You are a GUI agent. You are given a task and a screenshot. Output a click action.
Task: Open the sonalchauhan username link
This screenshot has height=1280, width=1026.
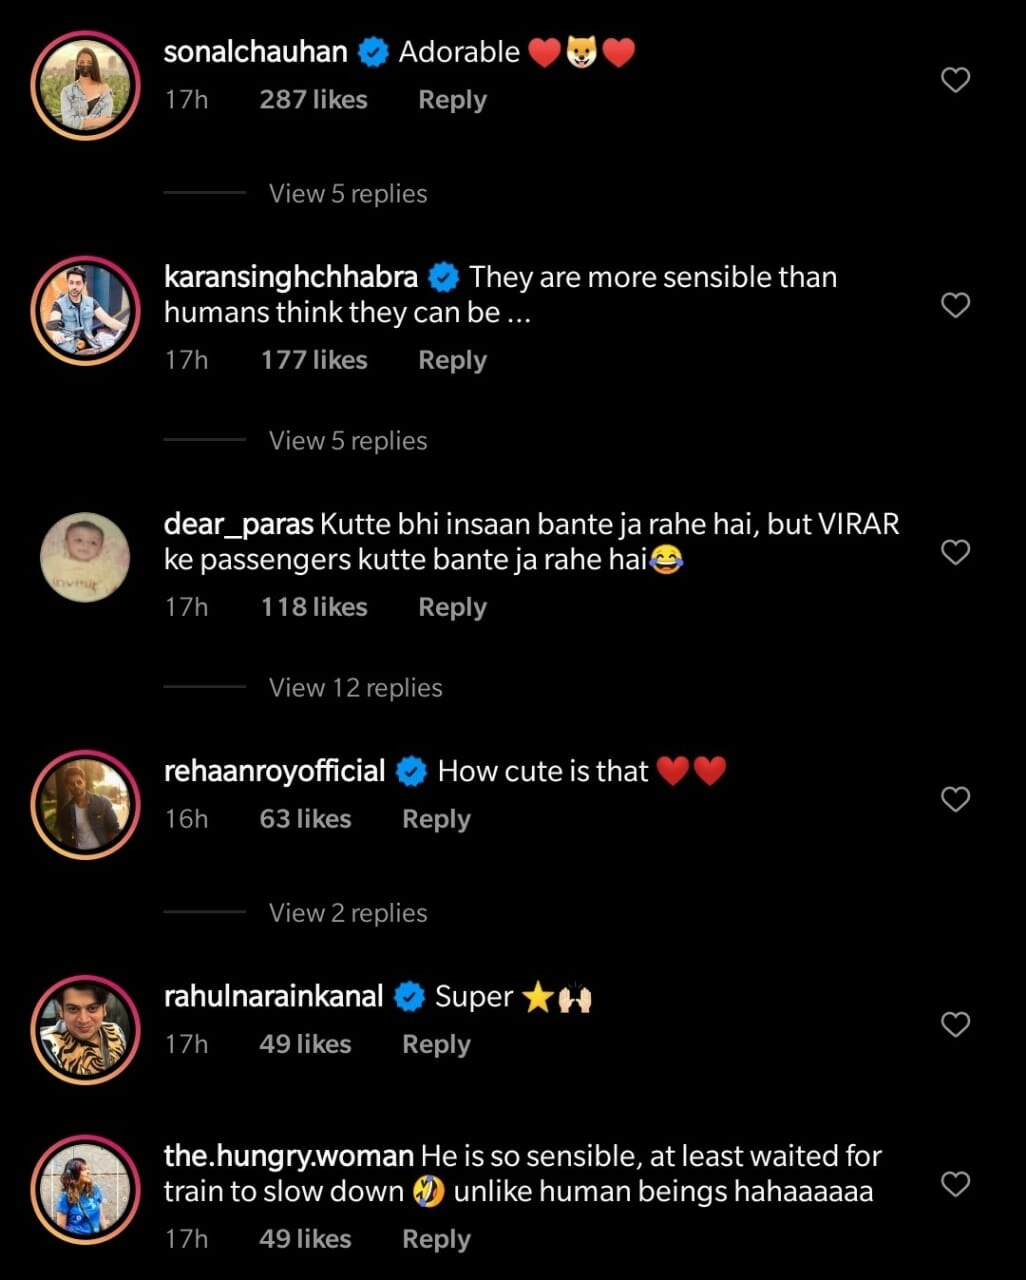pyautogui.click(x=255, y=52)
